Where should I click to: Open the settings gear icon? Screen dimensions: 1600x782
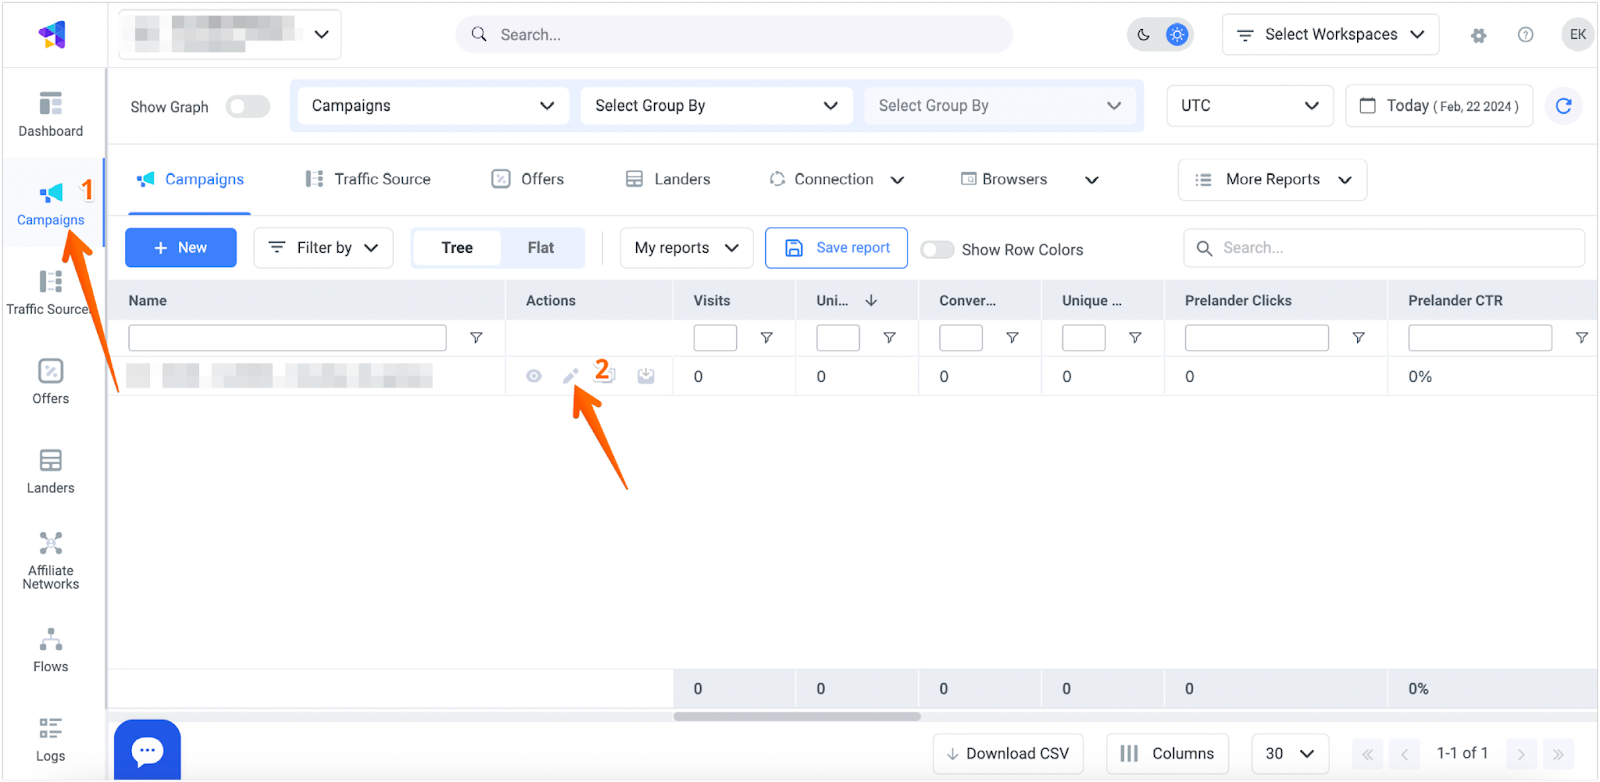(1478, 35)
